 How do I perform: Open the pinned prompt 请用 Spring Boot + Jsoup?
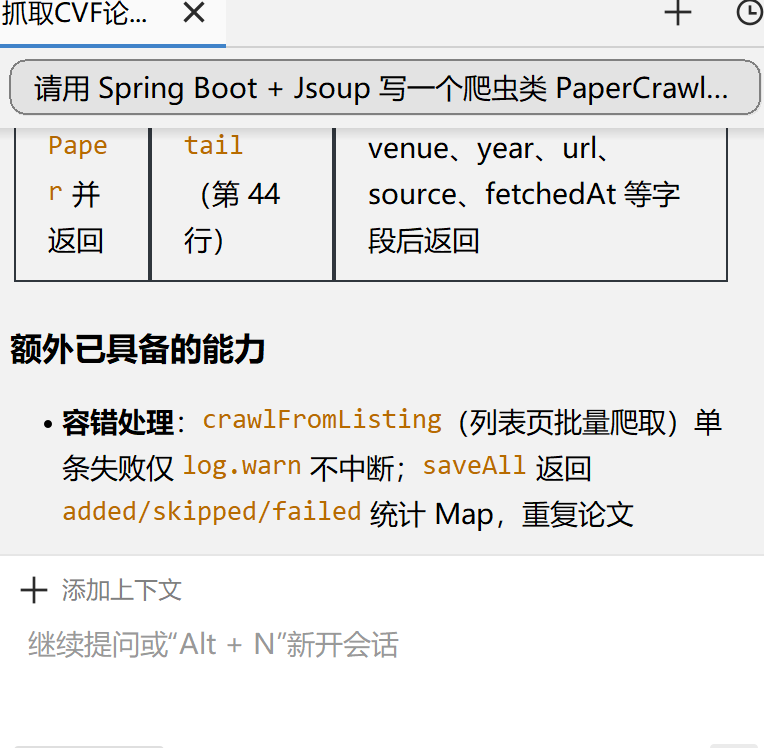[x=384, y=88]
